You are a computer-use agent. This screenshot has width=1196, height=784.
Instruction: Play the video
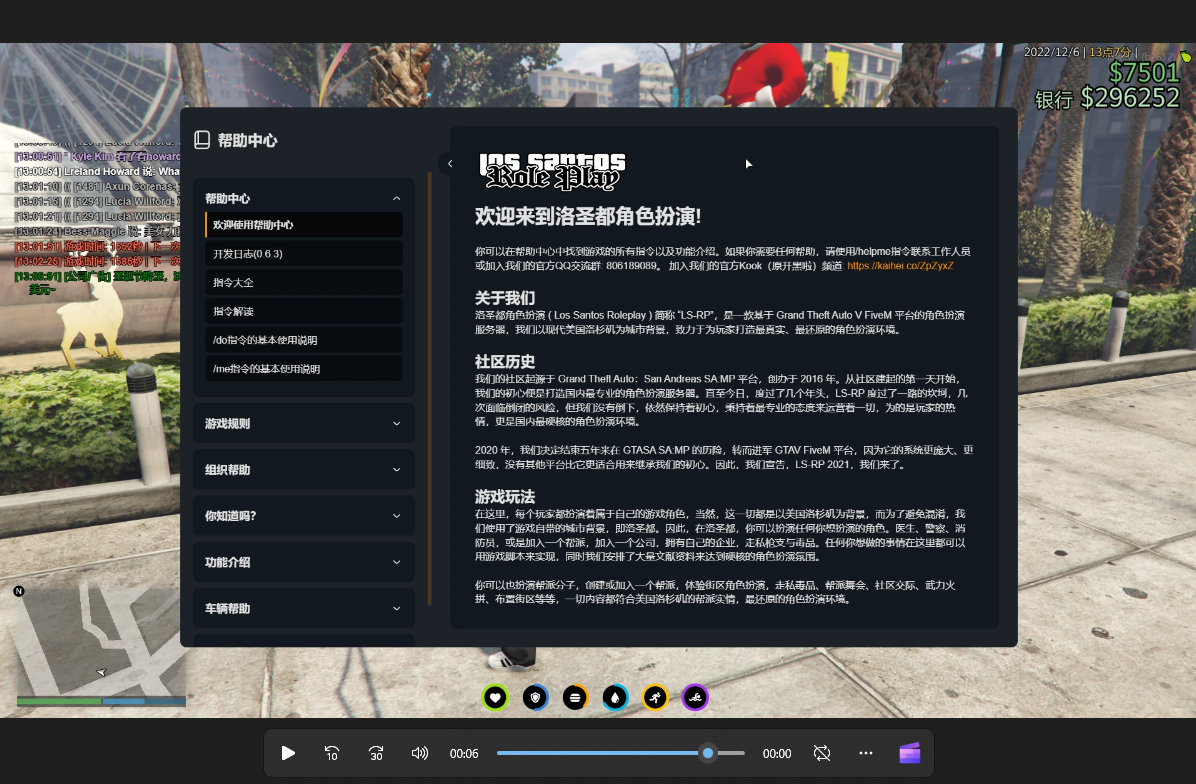click(288, 753)
